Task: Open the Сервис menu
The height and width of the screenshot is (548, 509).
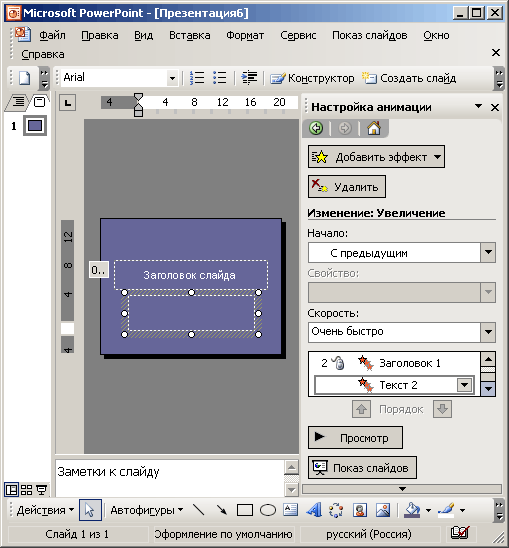Action: (298, 35)
